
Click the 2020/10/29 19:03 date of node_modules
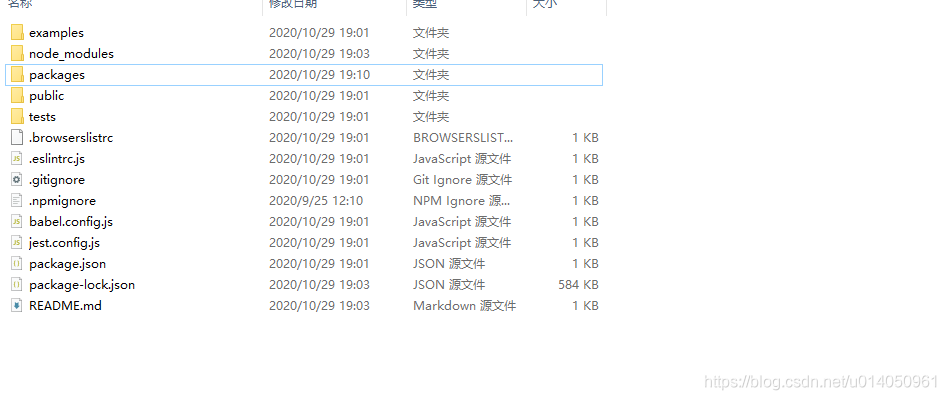319,54
